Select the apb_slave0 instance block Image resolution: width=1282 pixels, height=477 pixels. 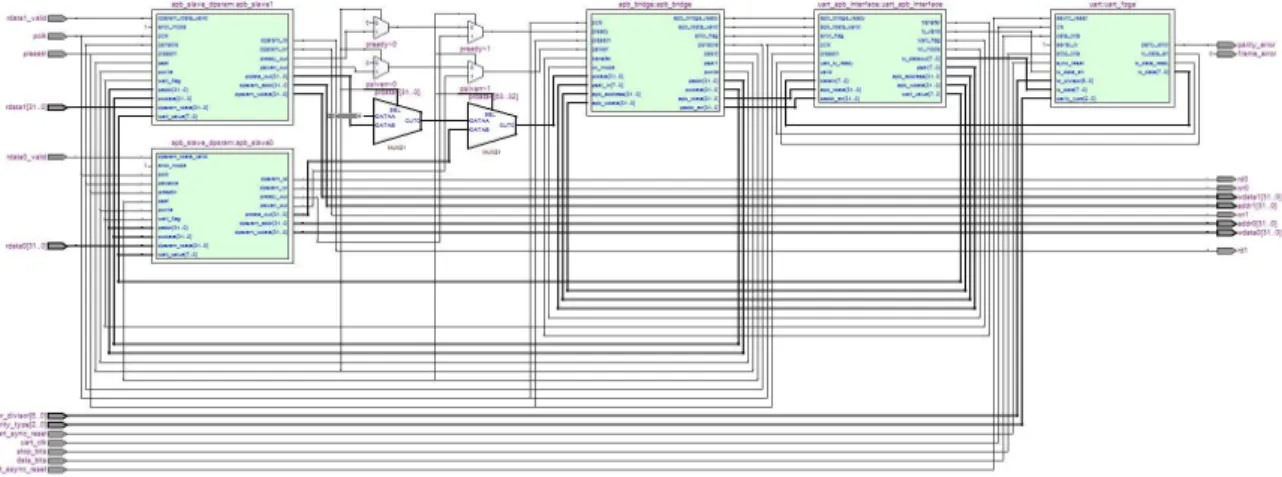pyautogui.click(x=221, y=206)
